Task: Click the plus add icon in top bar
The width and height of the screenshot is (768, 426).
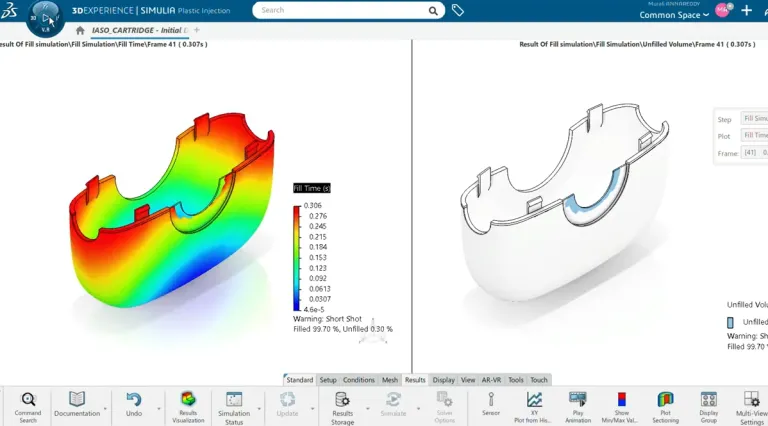Action: coord(746,10)
